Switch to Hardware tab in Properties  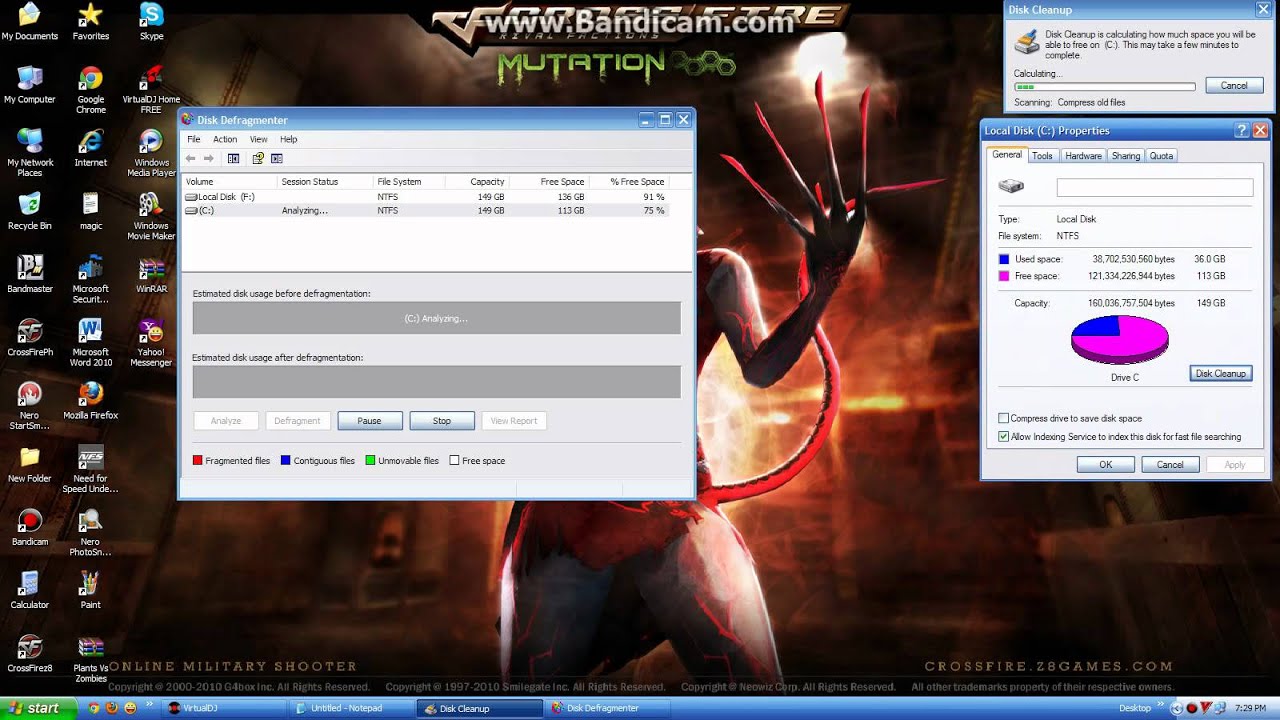coord(1083,156)
